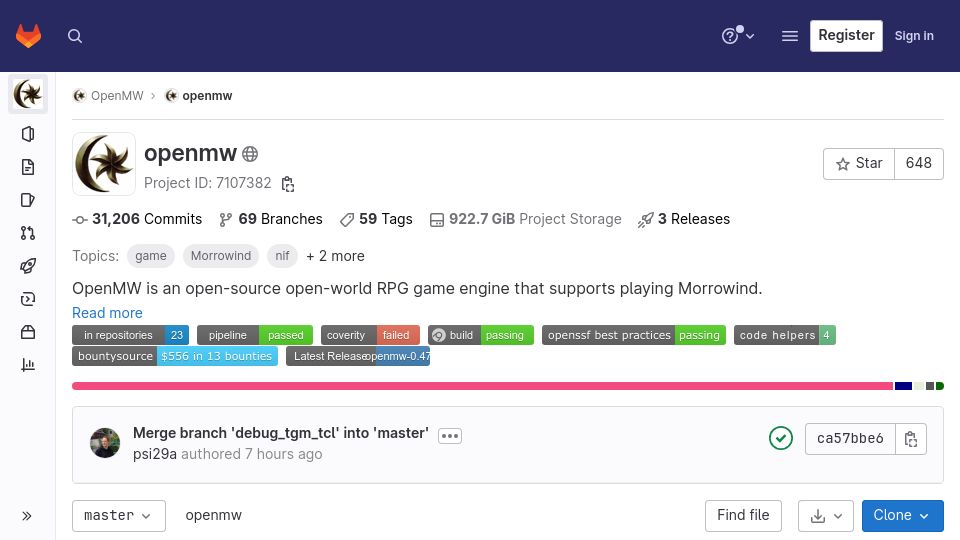Click the pink segment of languages bar

pos(482,386)
